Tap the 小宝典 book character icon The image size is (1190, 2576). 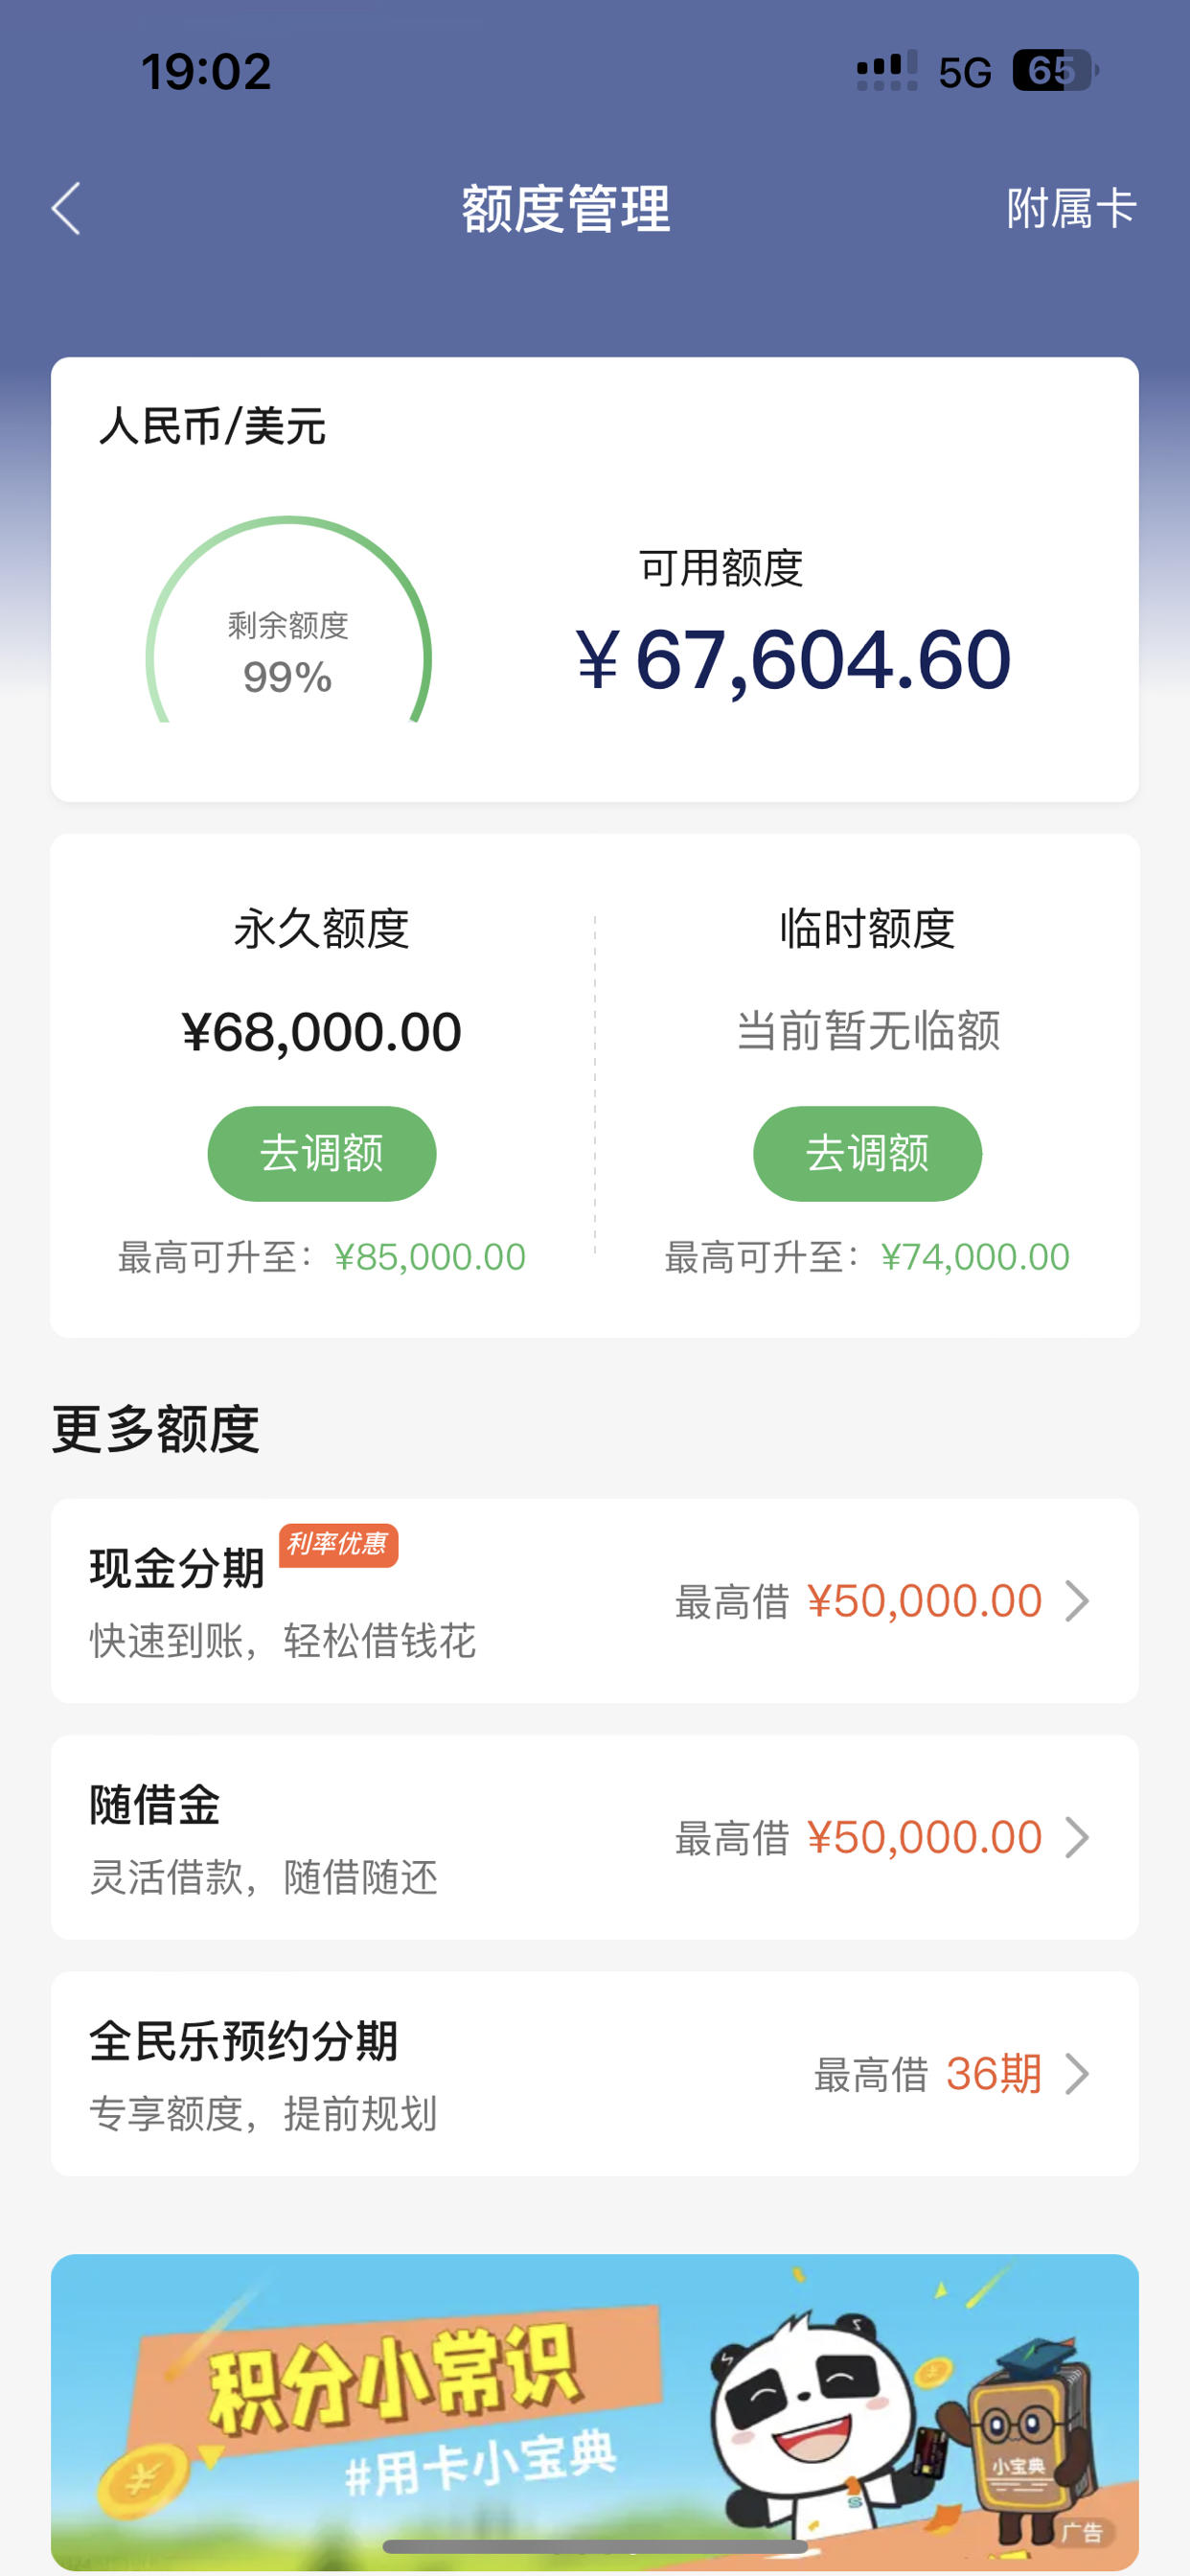coord(1025,2442)
